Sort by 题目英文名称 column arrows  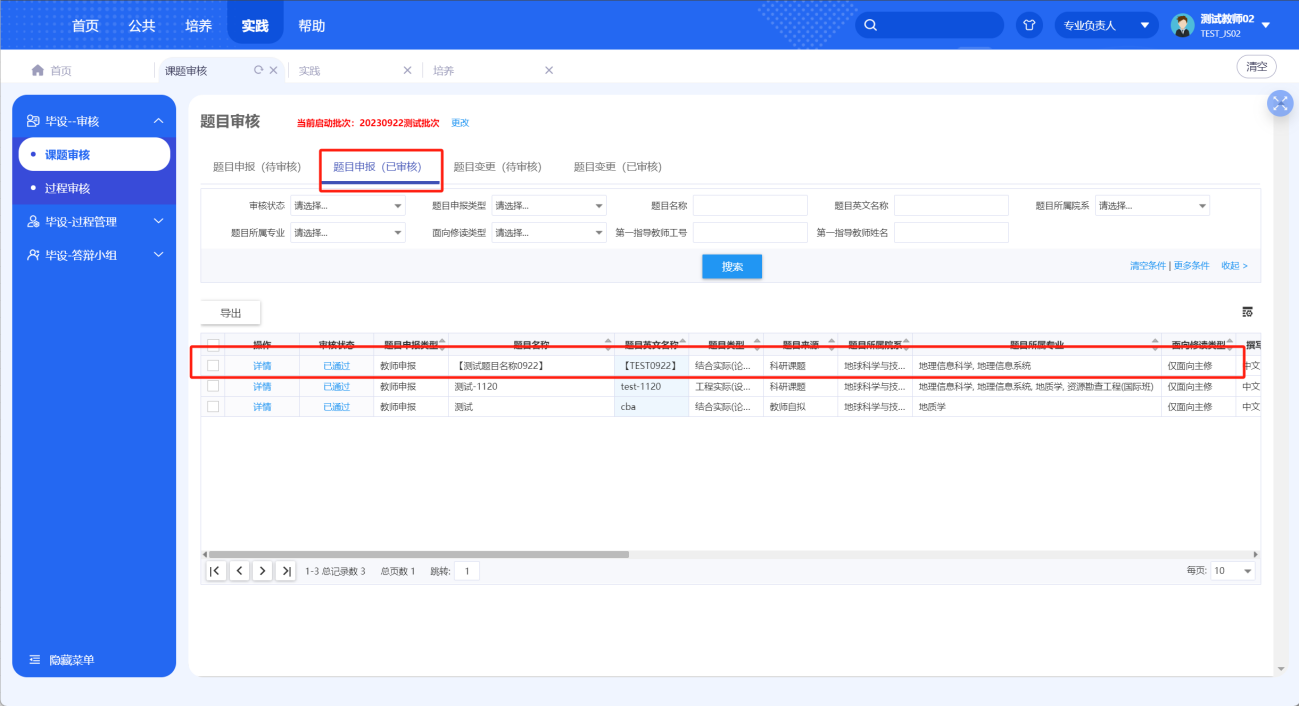(x=682, y=344)
